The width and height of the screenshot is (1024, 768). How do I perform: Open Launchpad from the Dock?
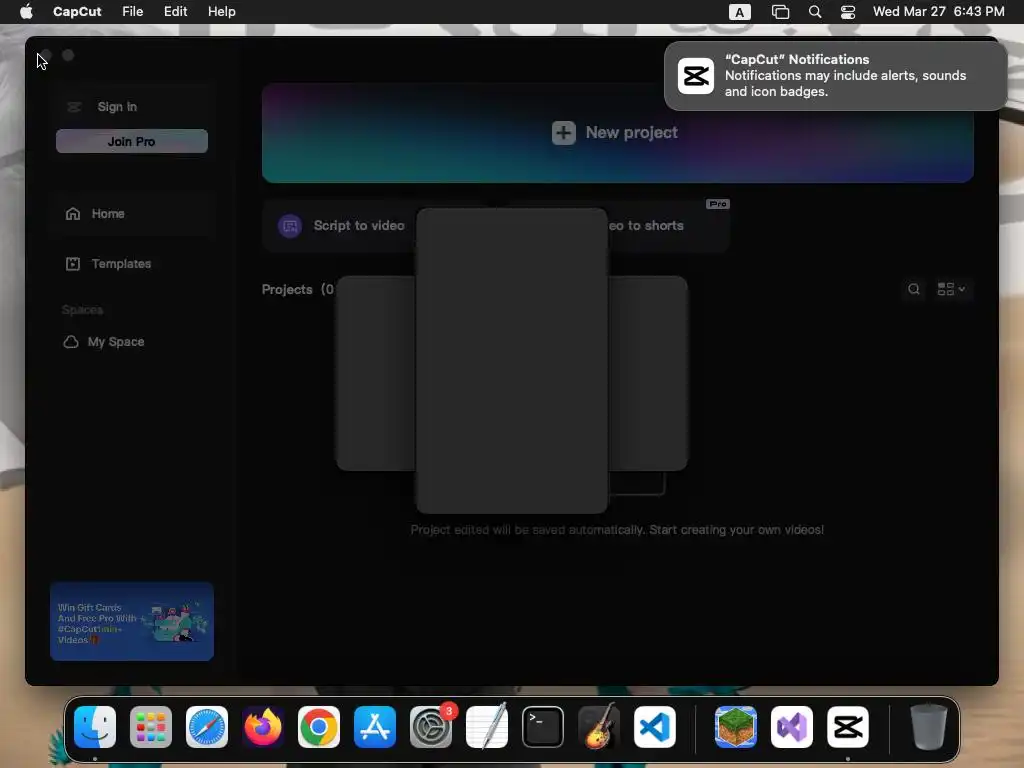coord(151,727)
